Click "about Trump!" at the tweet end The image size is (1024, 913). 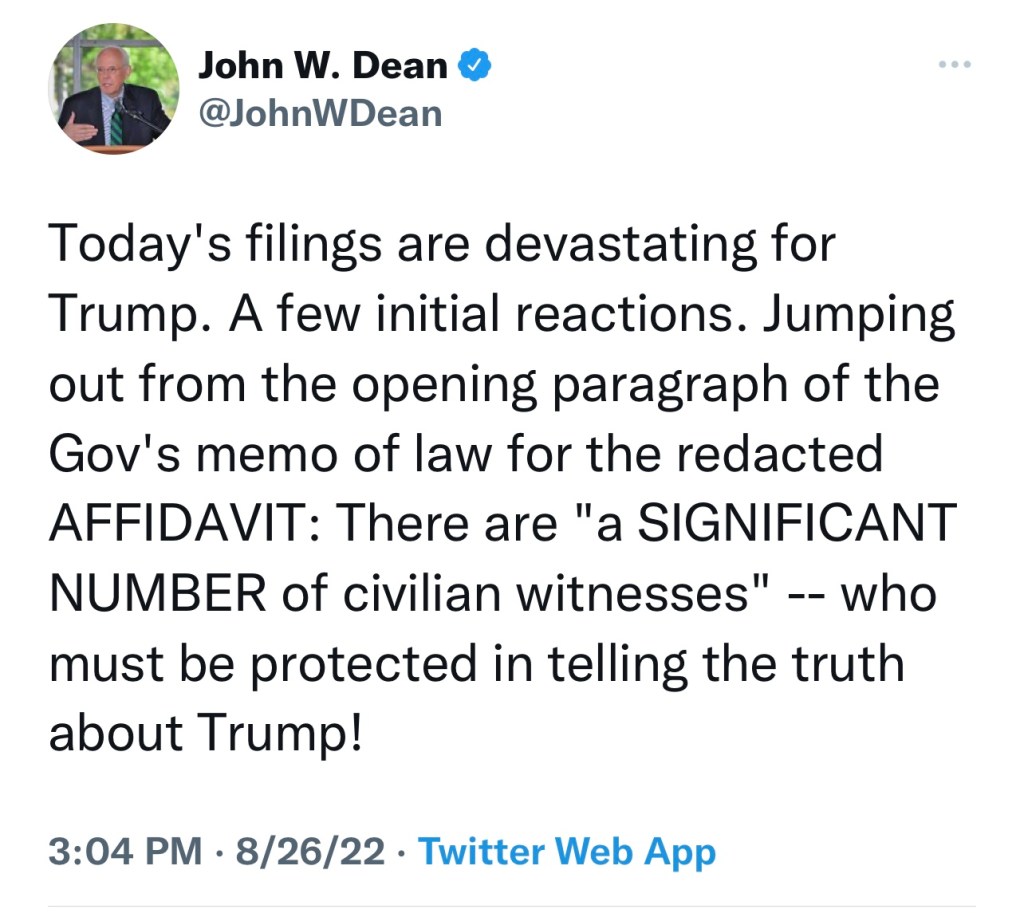(203, 733)
